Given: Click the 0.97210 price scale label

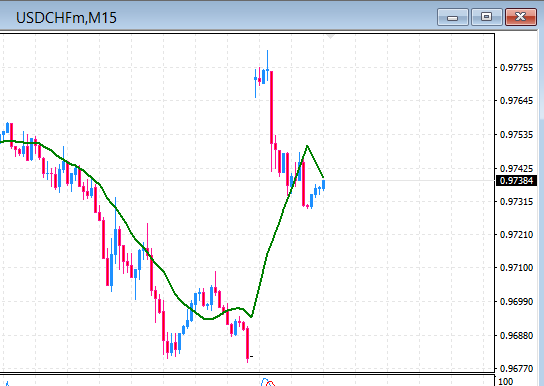Looking at the screenshot, I should 516,235.
